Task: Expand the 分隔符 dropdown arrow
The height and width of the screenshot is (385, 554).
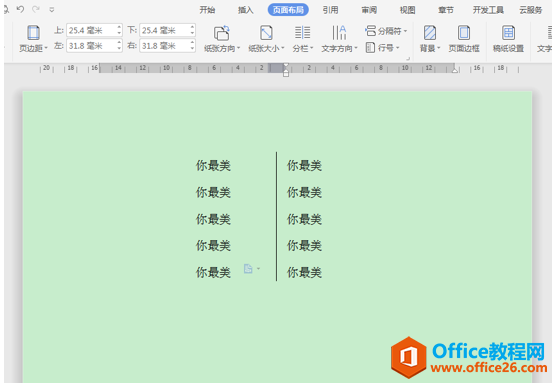Action: (406, 31)
